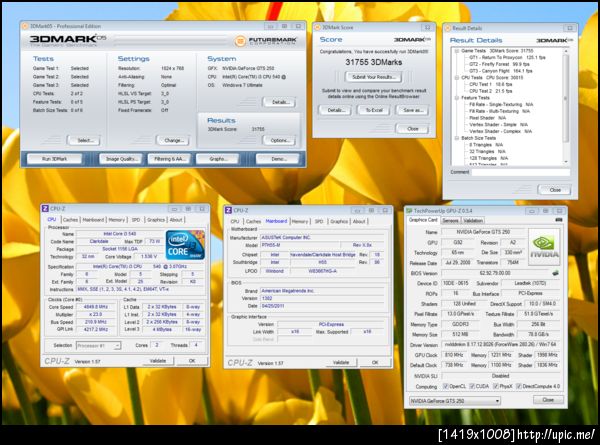This screenshot has width=600, height=445.
Task: Open the Processor #1 selection dropdown
Action: click(98, 346)
